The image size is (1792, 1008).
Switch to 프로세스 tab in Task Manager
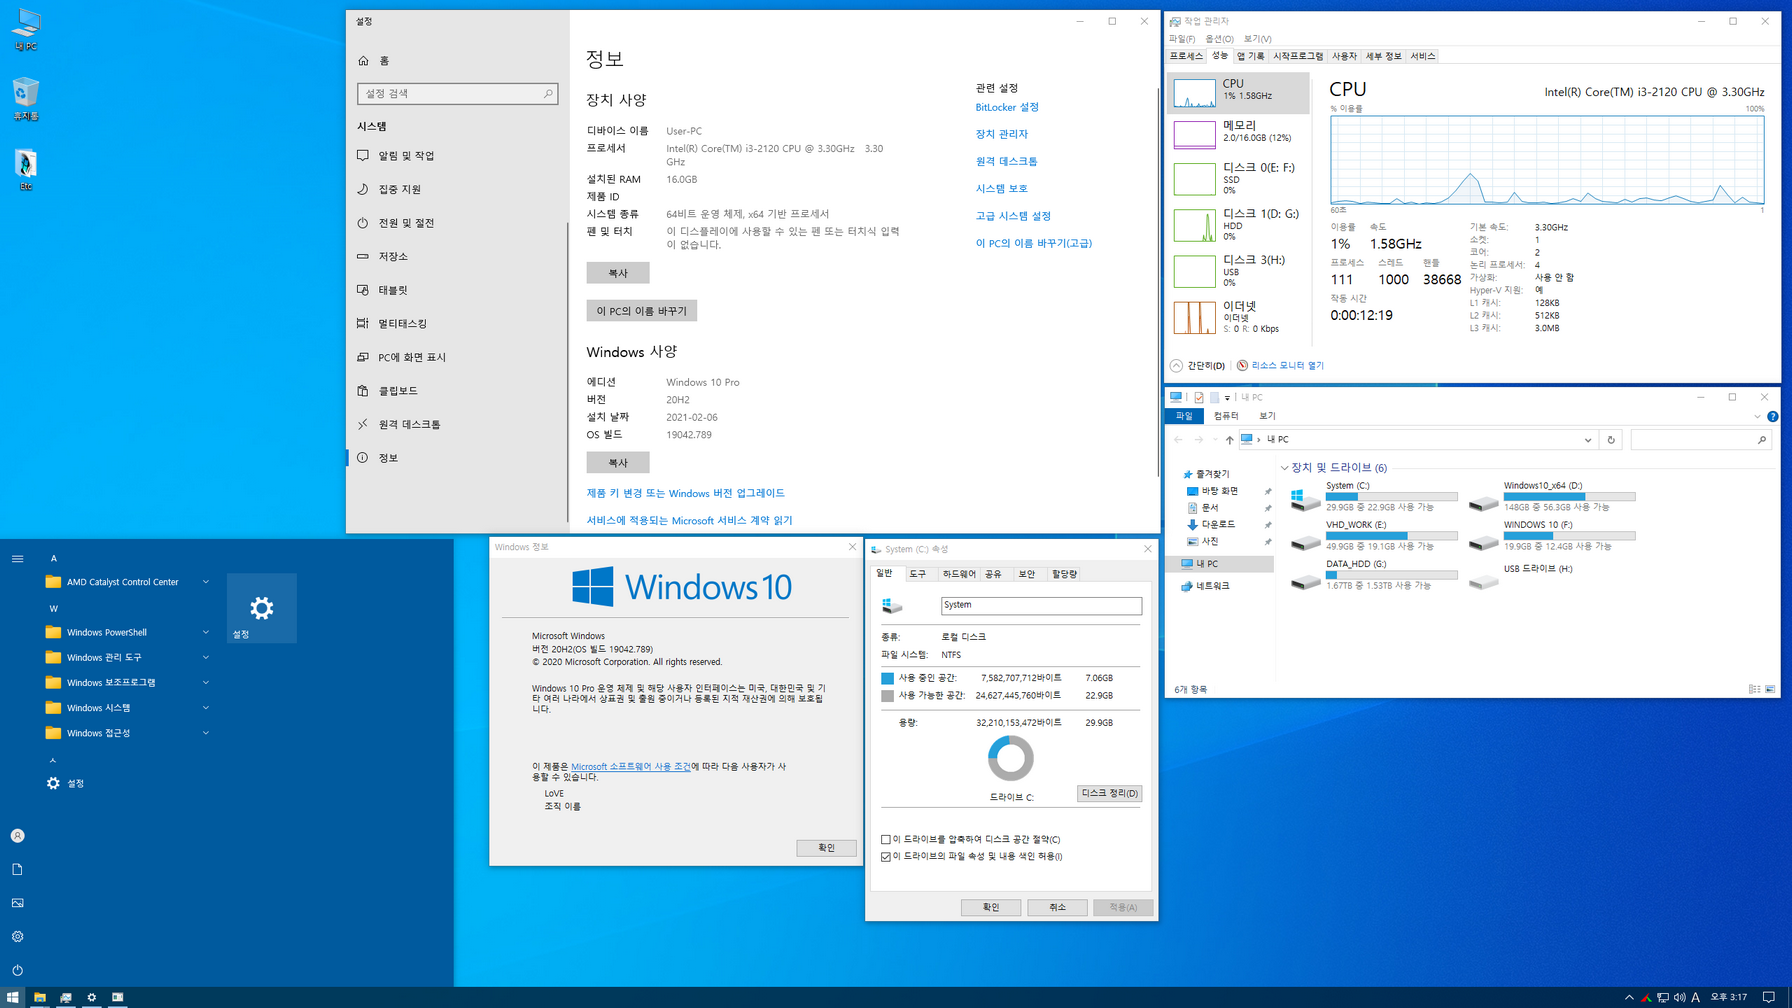1186,57
